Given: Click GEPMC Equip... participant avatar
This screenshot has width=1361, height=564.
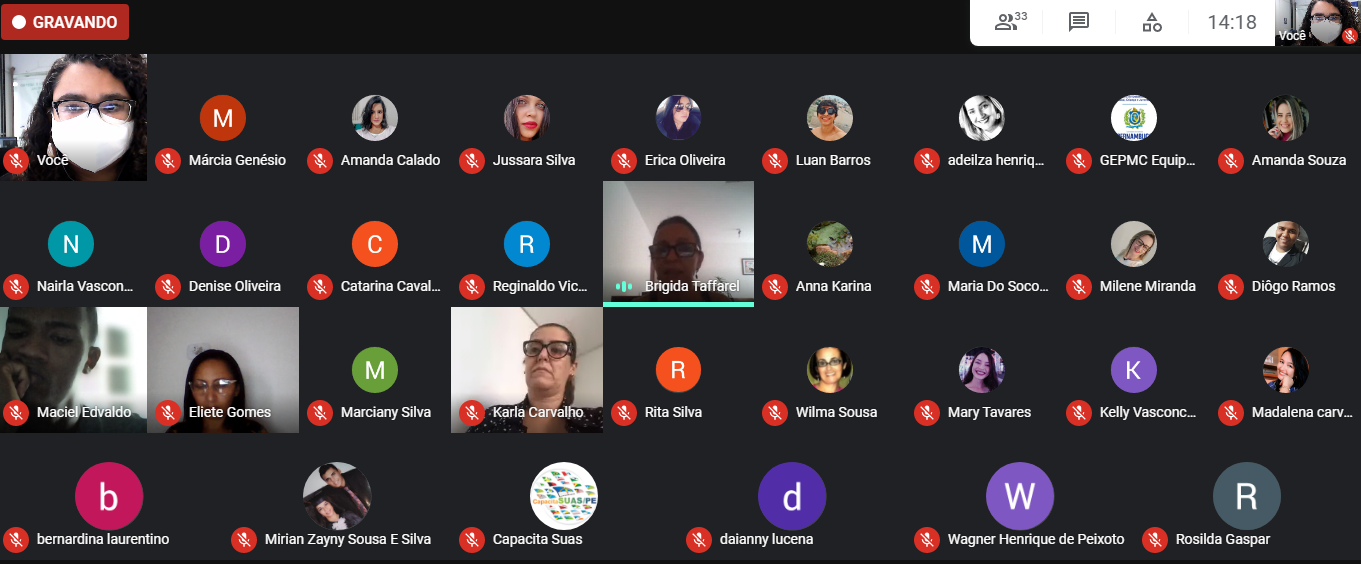Looking at the screenshot, I should [x=1134, y=118].
